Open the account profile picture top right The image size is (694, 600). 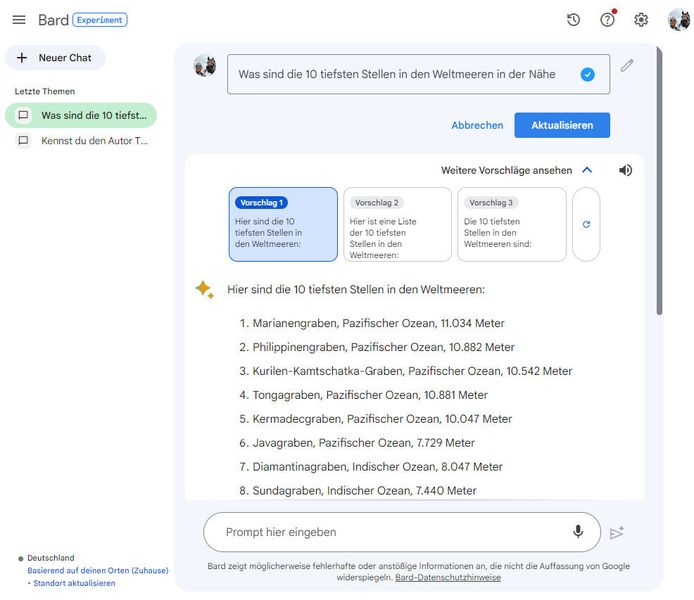point(679,20)
